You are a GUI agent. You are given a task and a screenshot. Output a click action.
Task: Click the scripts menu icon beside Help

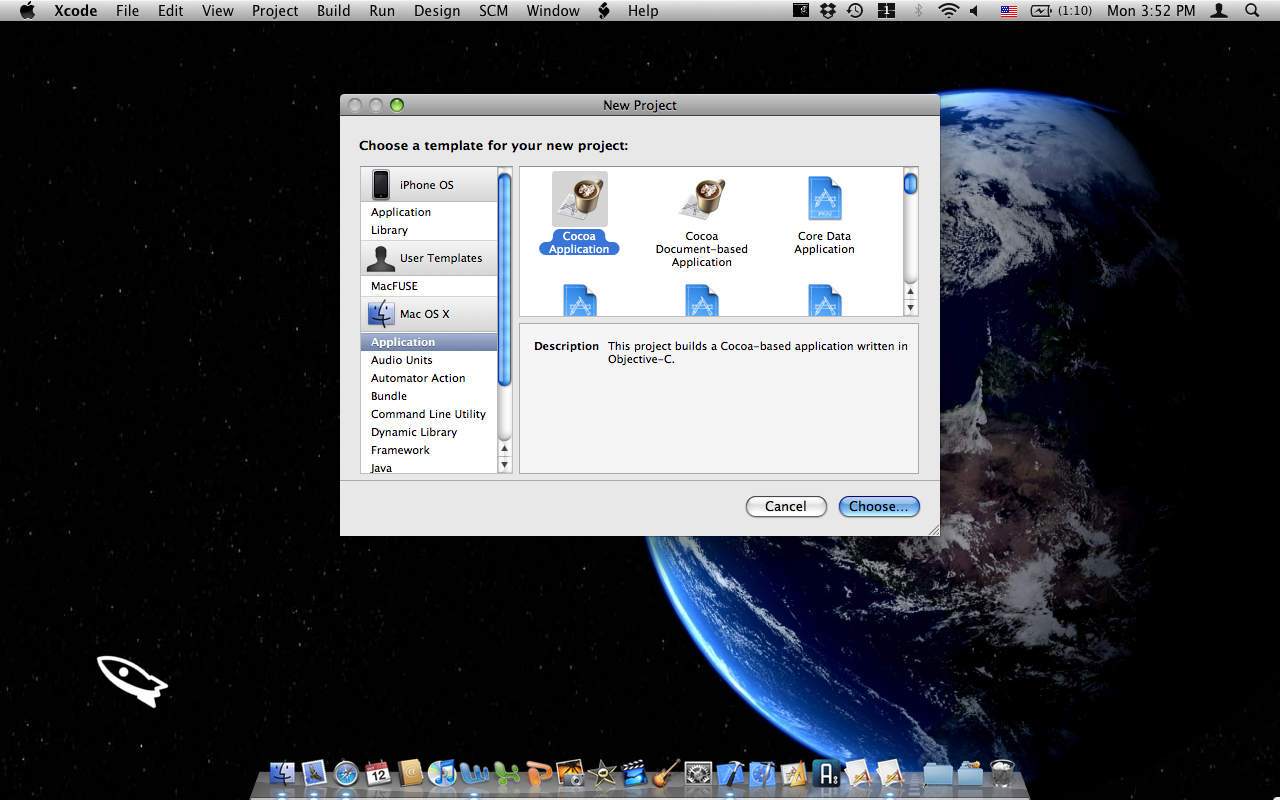(x=604, y=11)
